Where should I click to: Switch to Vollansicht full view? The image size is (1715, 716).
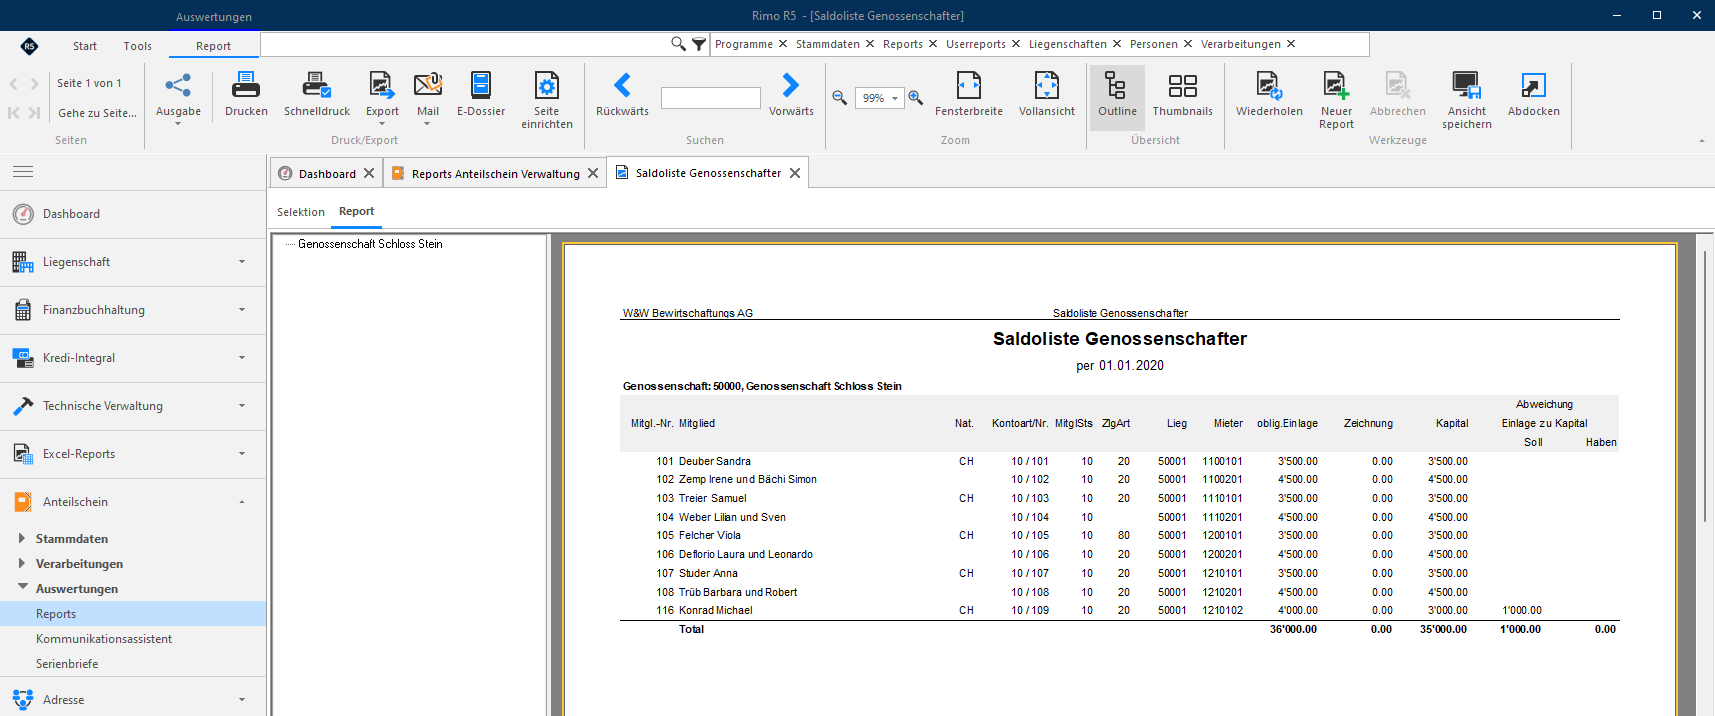[1047, 95]
